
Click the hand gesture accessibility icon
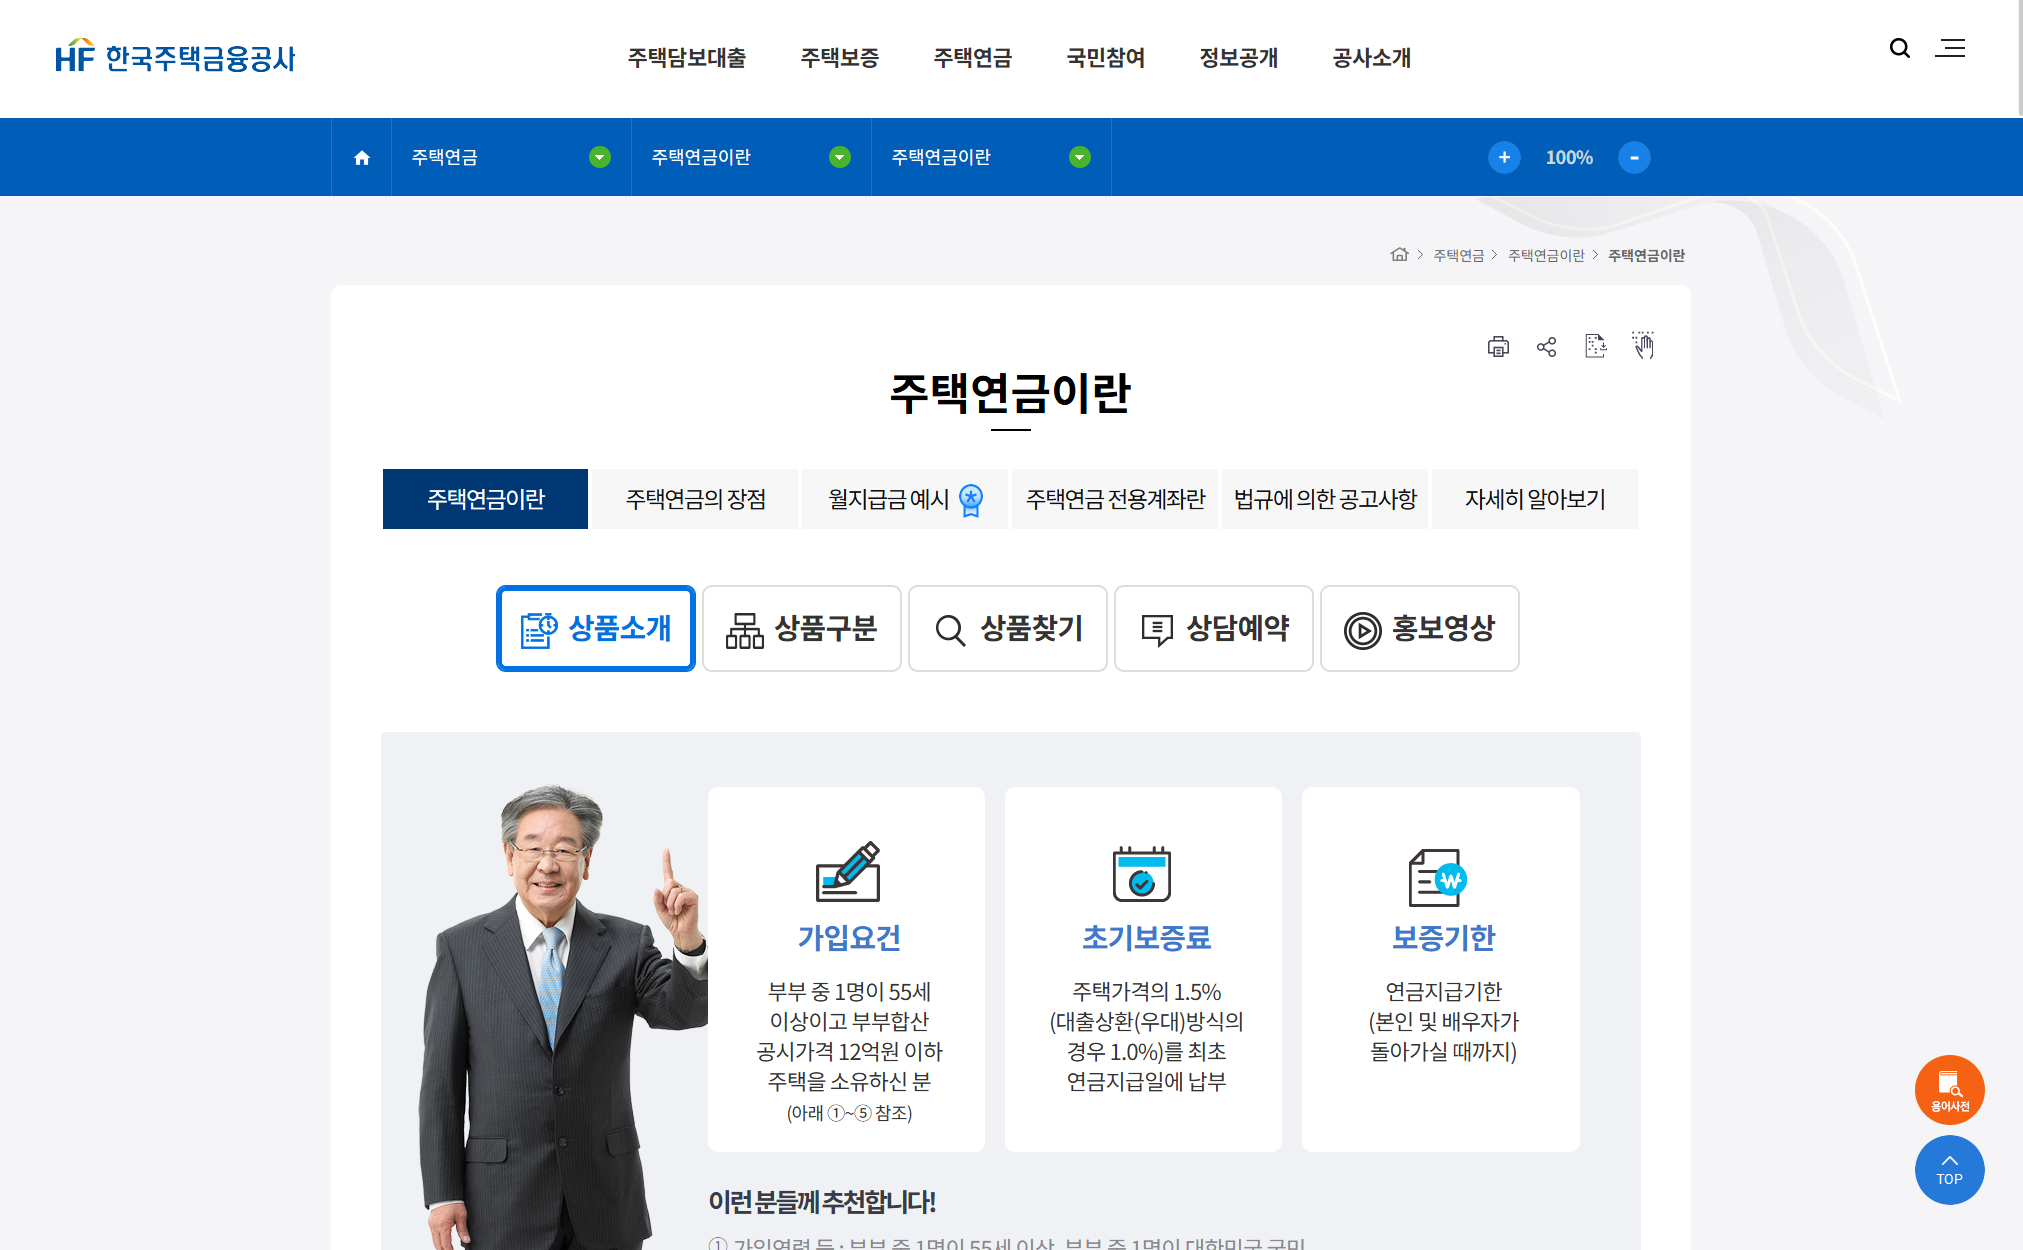click(x=1643, y=346)
